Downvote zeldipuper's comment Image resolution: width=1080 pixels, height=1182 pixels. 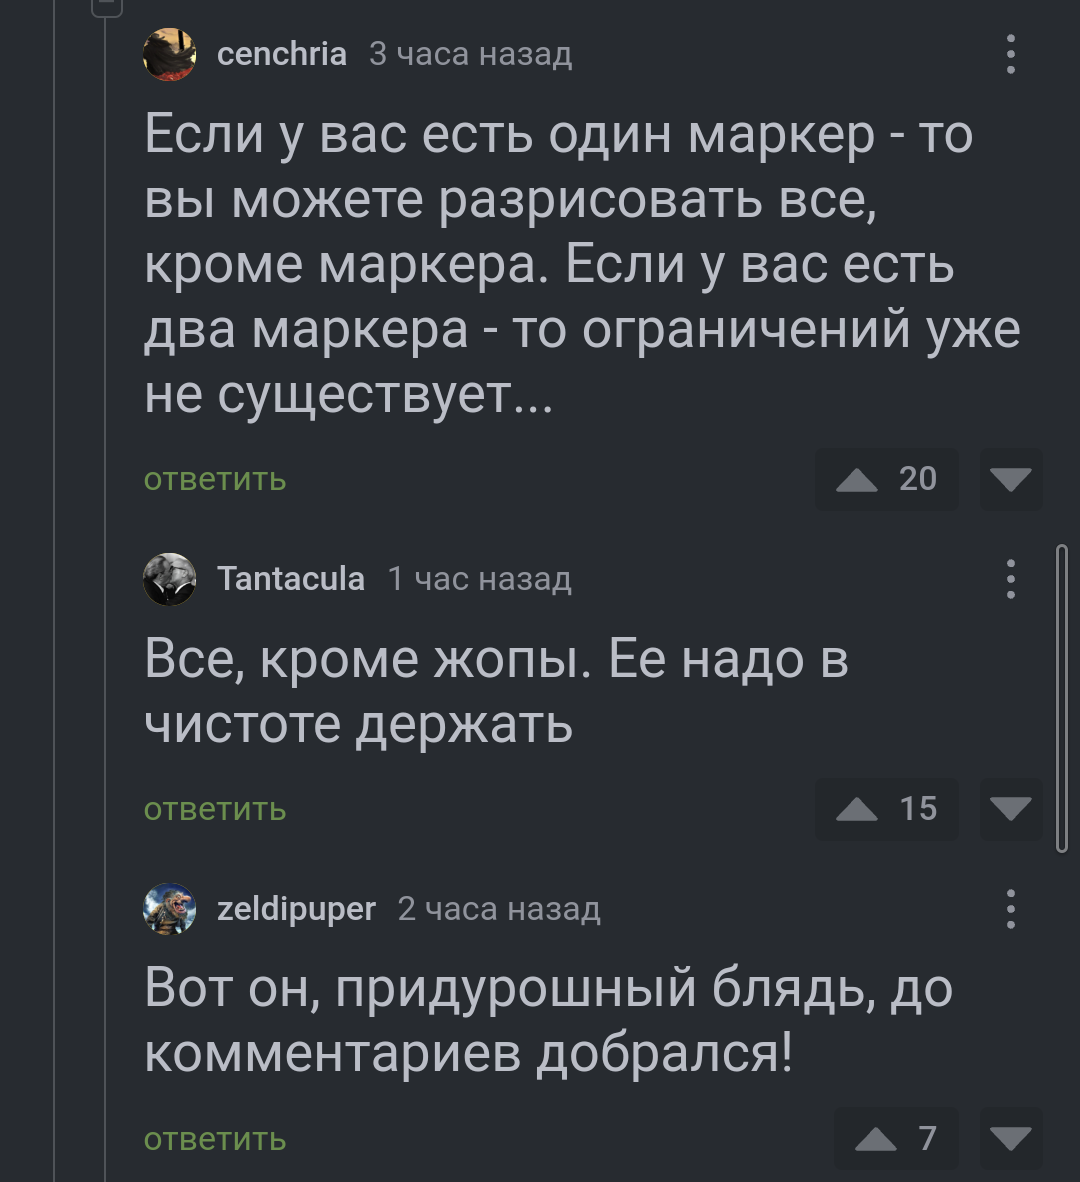click(1011, 1138)
